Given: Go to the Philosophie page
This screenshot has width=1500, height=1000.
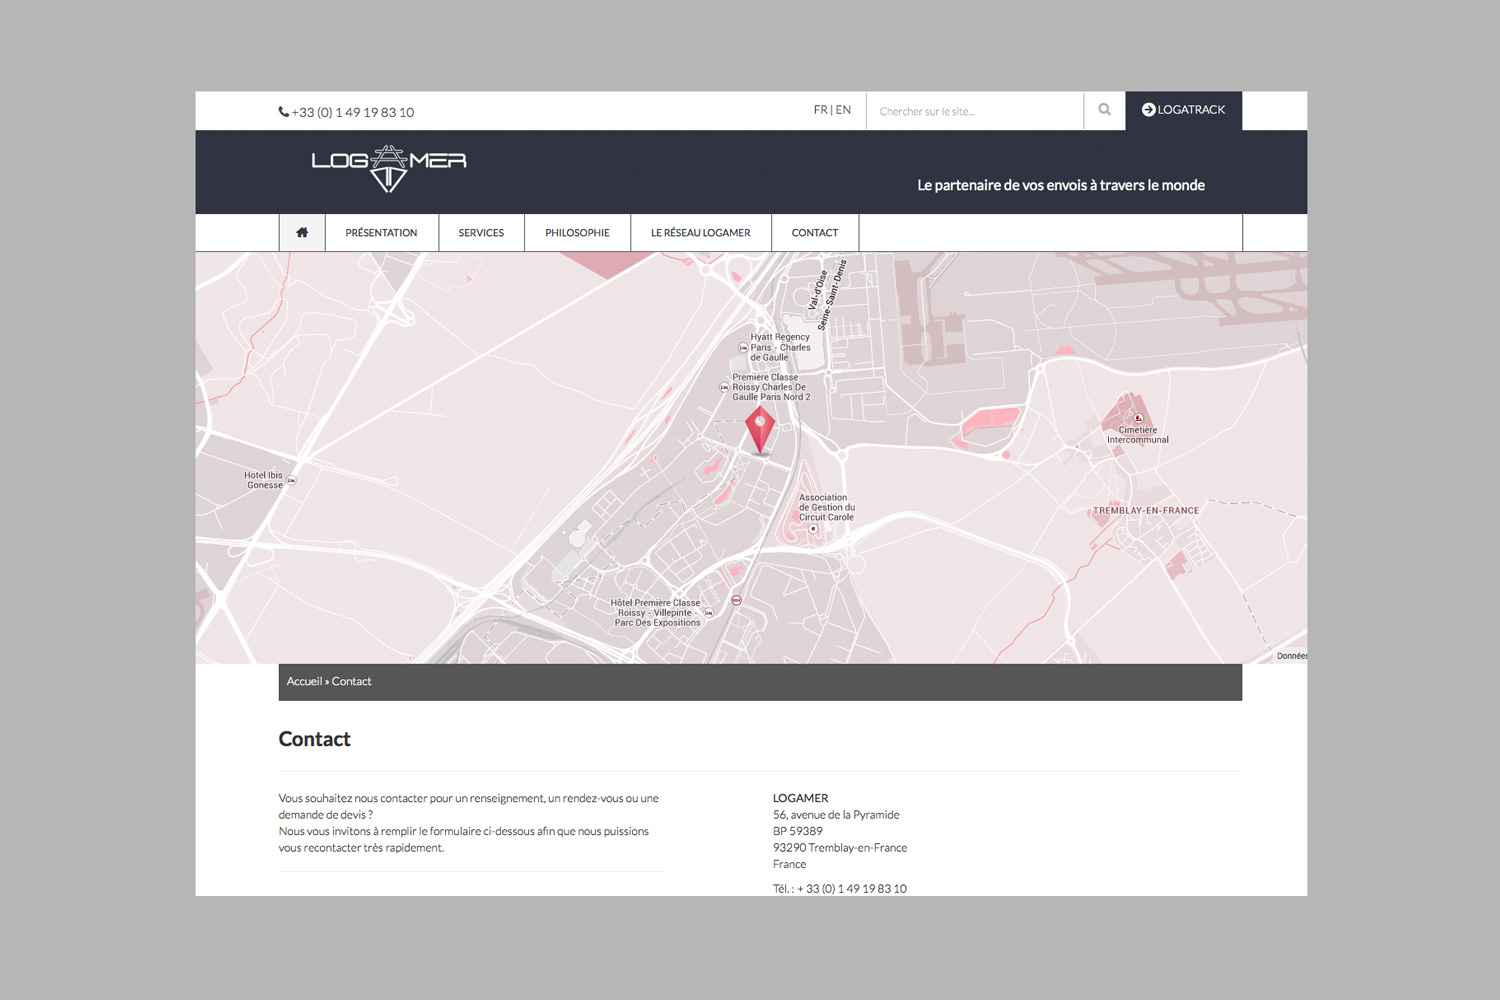Looking at the screenshot, I should click(x=577, y=233).
